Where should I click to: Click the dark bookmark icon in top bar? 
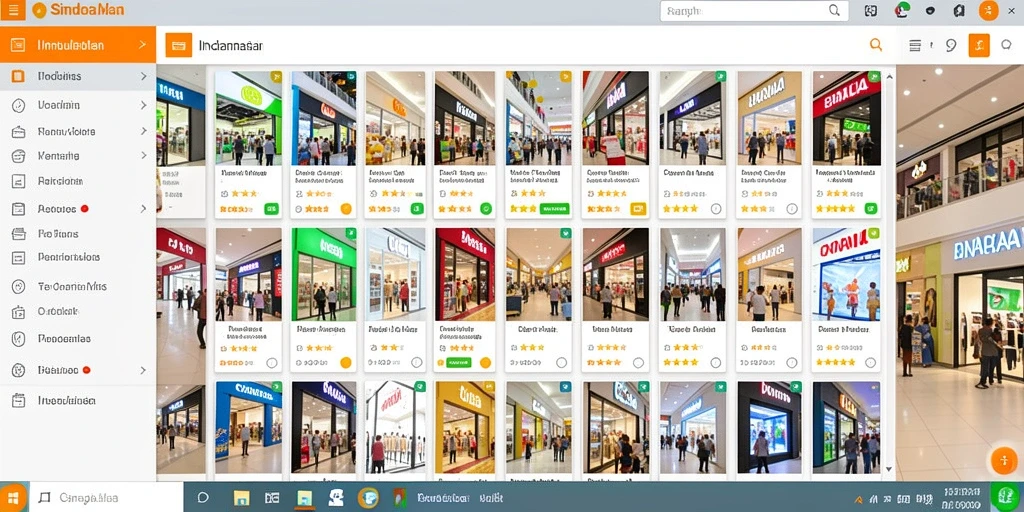(x=959, y=10)
